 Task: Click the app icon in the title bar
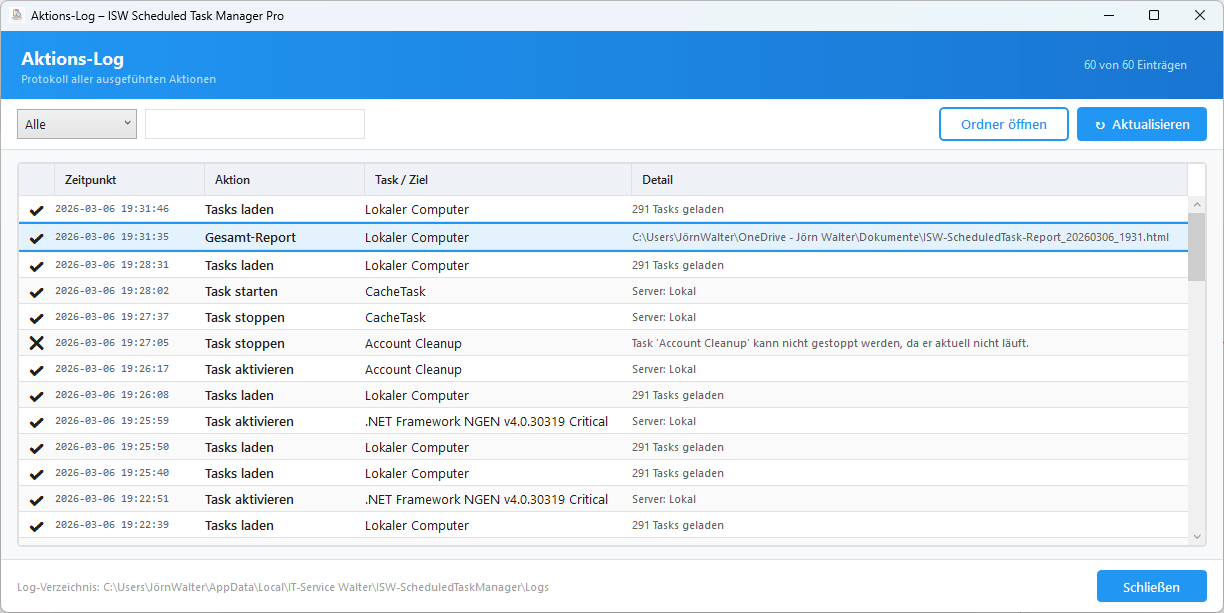(16, 15)
